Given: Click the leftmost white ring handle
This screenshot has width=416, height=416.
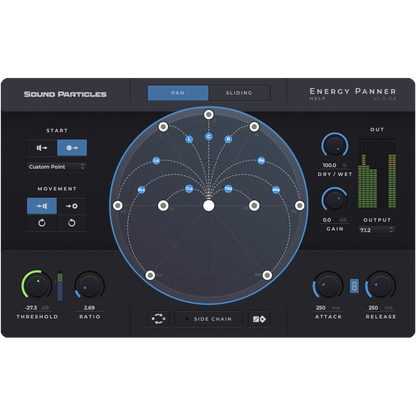Looking at the screenshot, I should click(118, 206).
